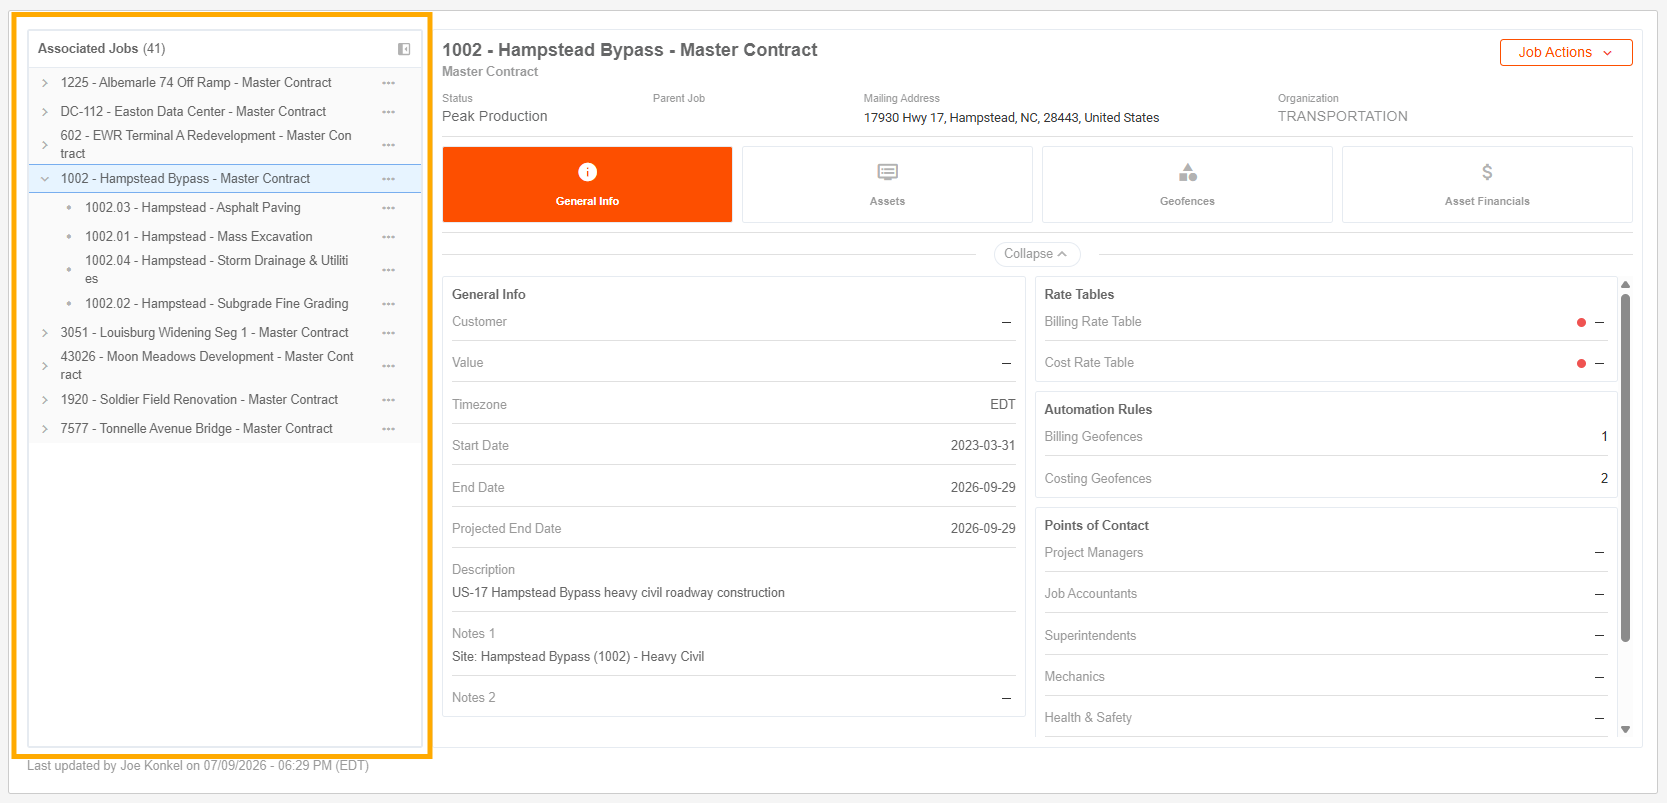The width and height of the screenshot is (1667, 803).
Task: Open more options for 3051 - Louisburg Widening
Action: pyautogui.click(x=388, y=333)
